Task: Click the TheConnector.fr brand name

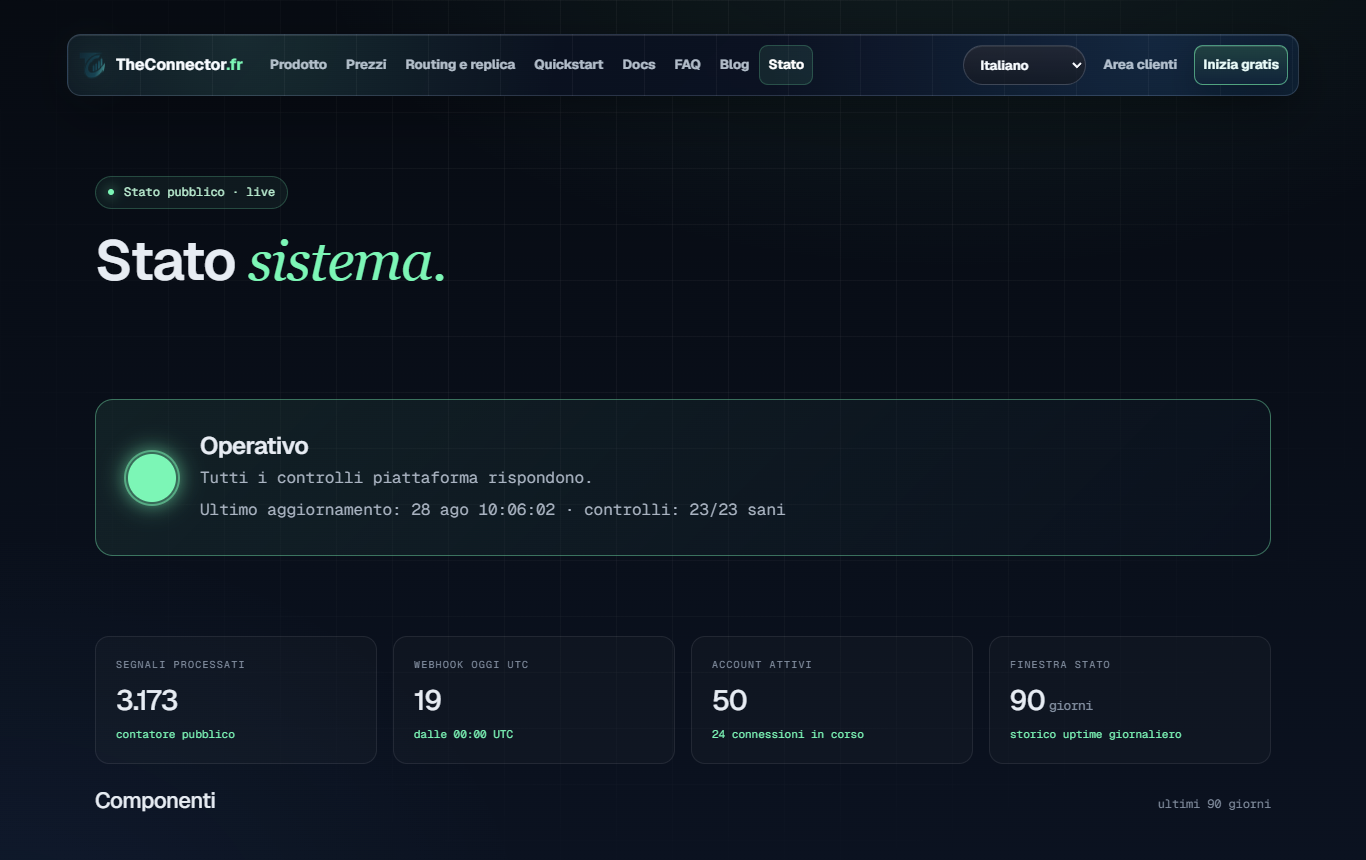Action: point(179,65)
